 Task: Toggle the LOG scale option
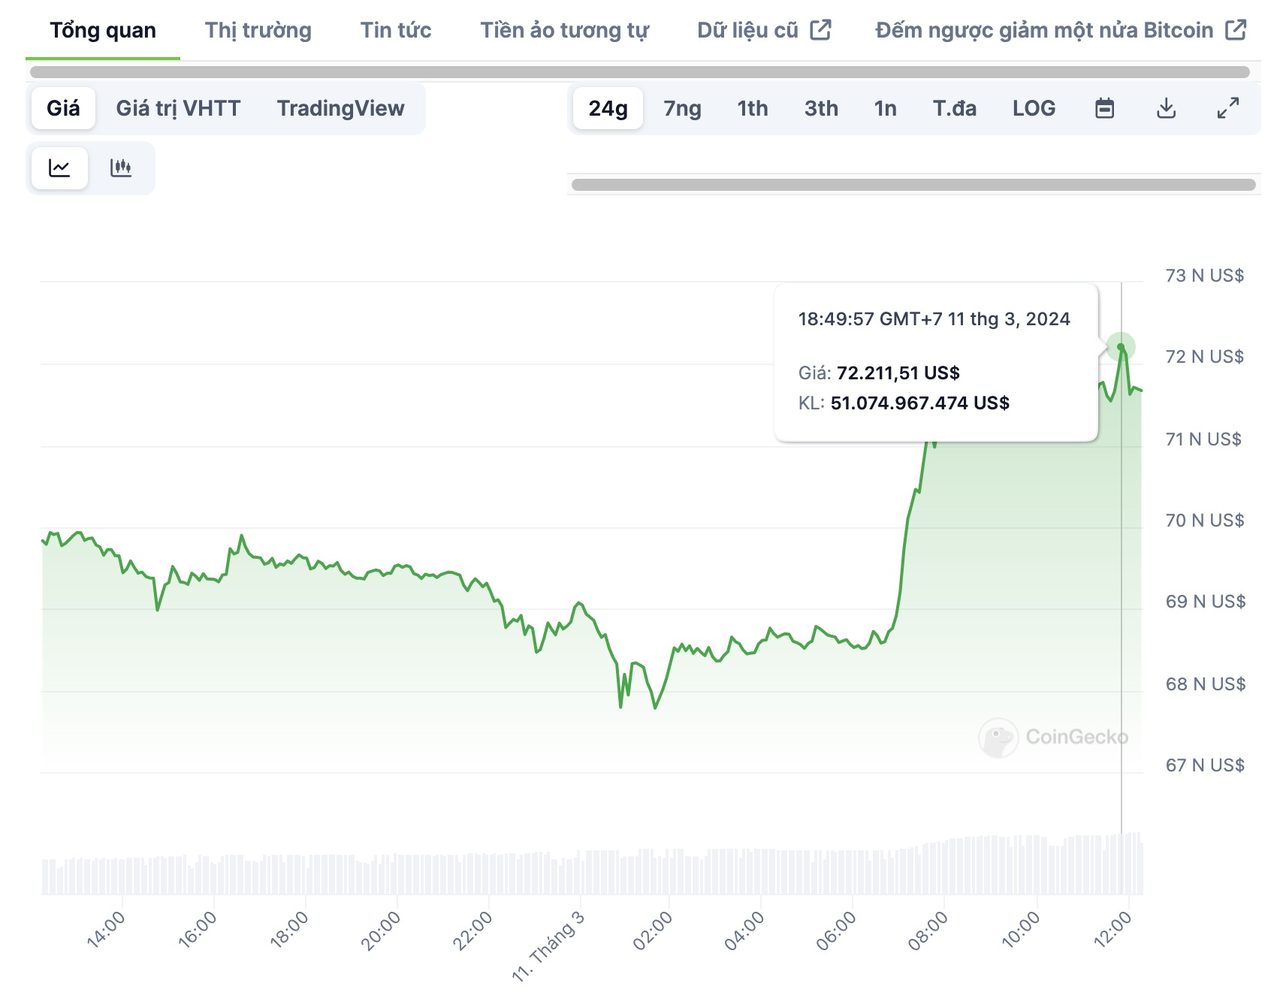click(x=1034, y=108)
